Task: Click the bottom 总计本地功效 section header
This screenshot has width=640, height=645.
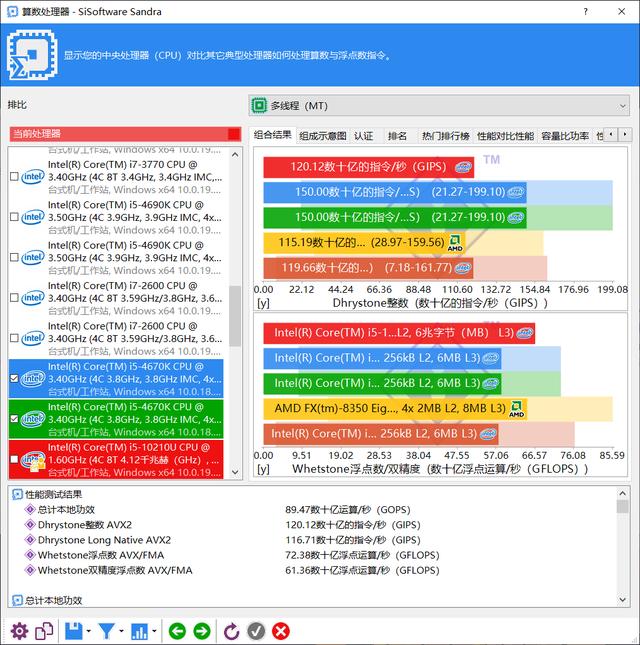Action: click(47, 600)
